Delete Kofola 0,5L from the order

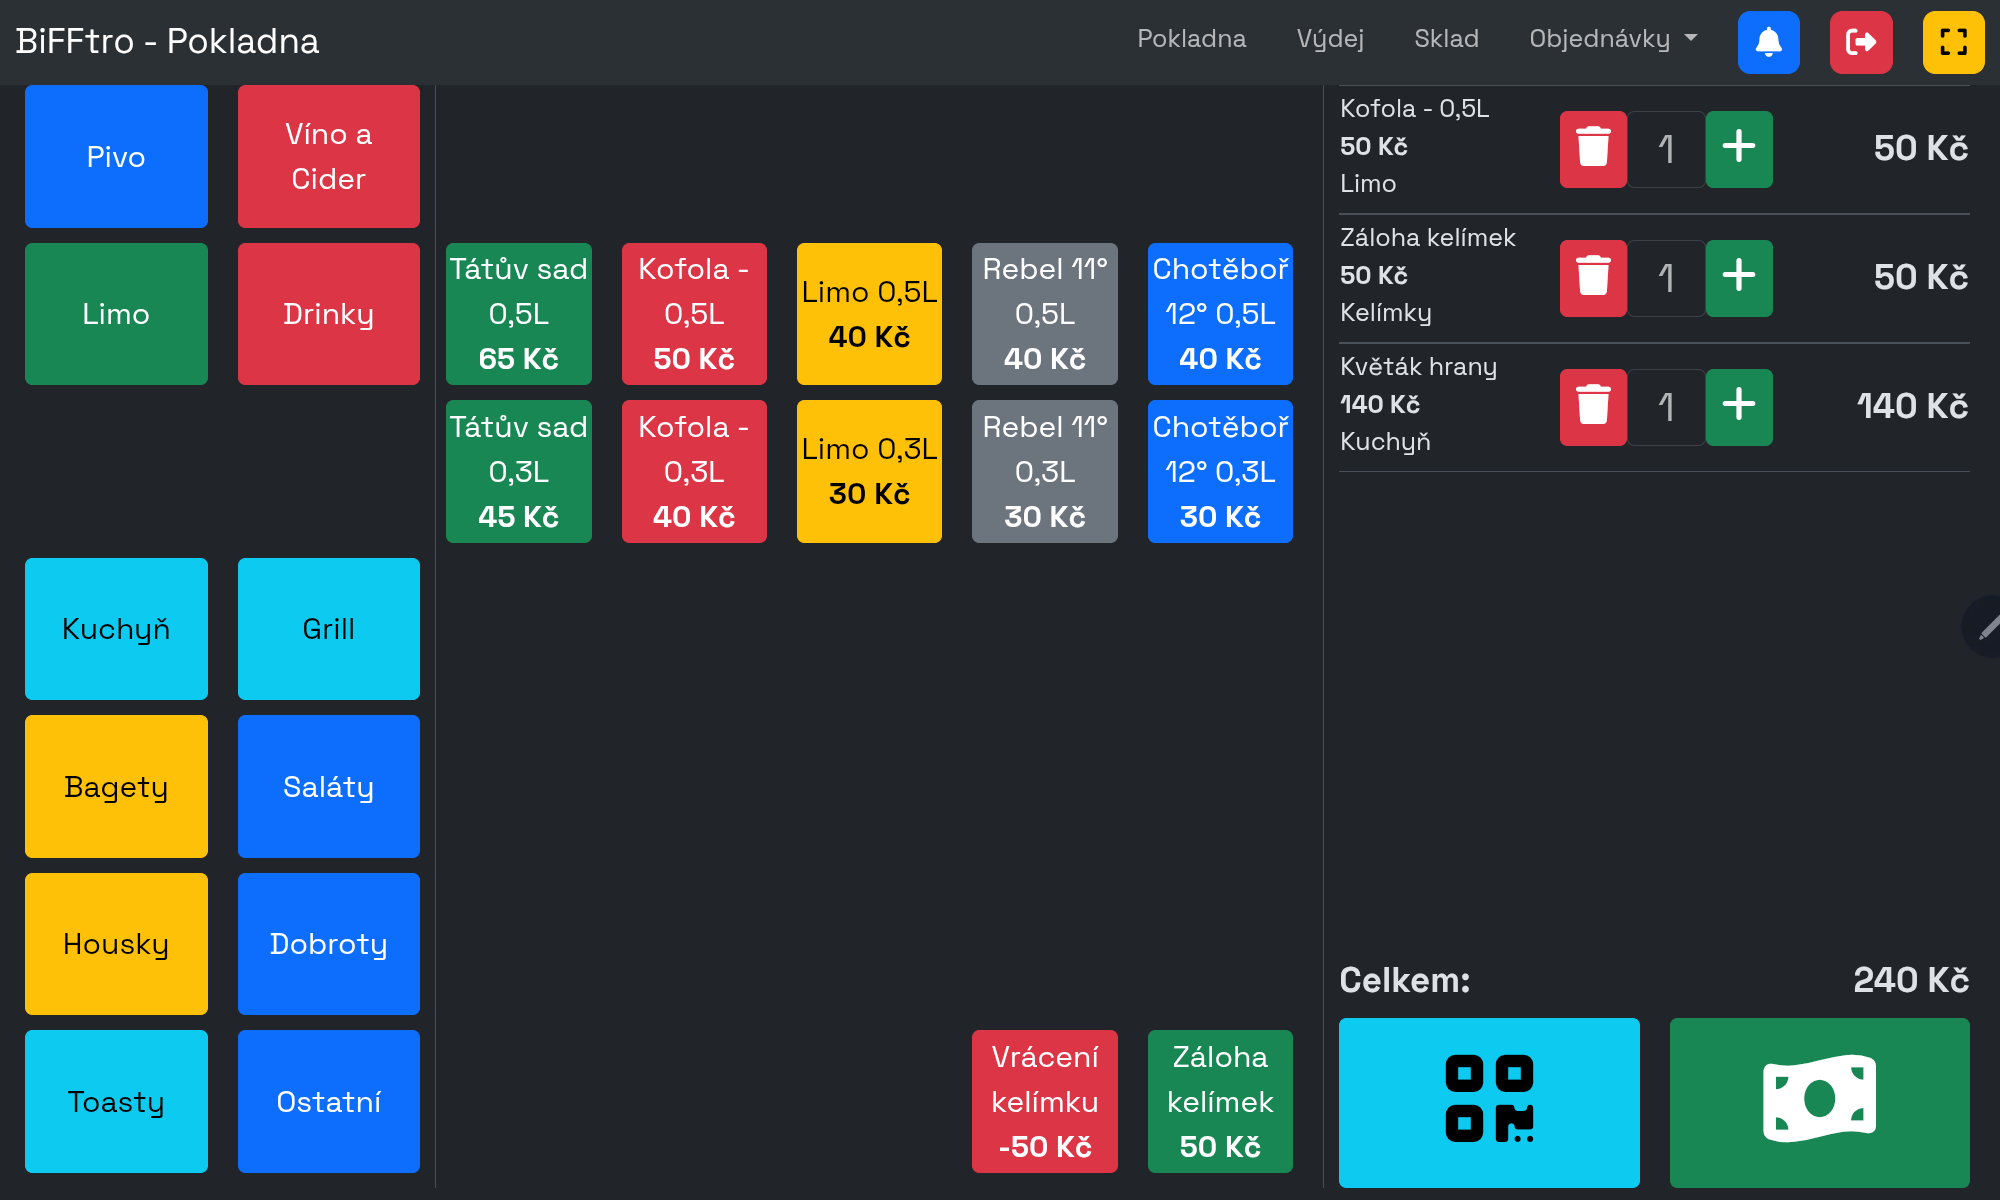pos(1593,149)
